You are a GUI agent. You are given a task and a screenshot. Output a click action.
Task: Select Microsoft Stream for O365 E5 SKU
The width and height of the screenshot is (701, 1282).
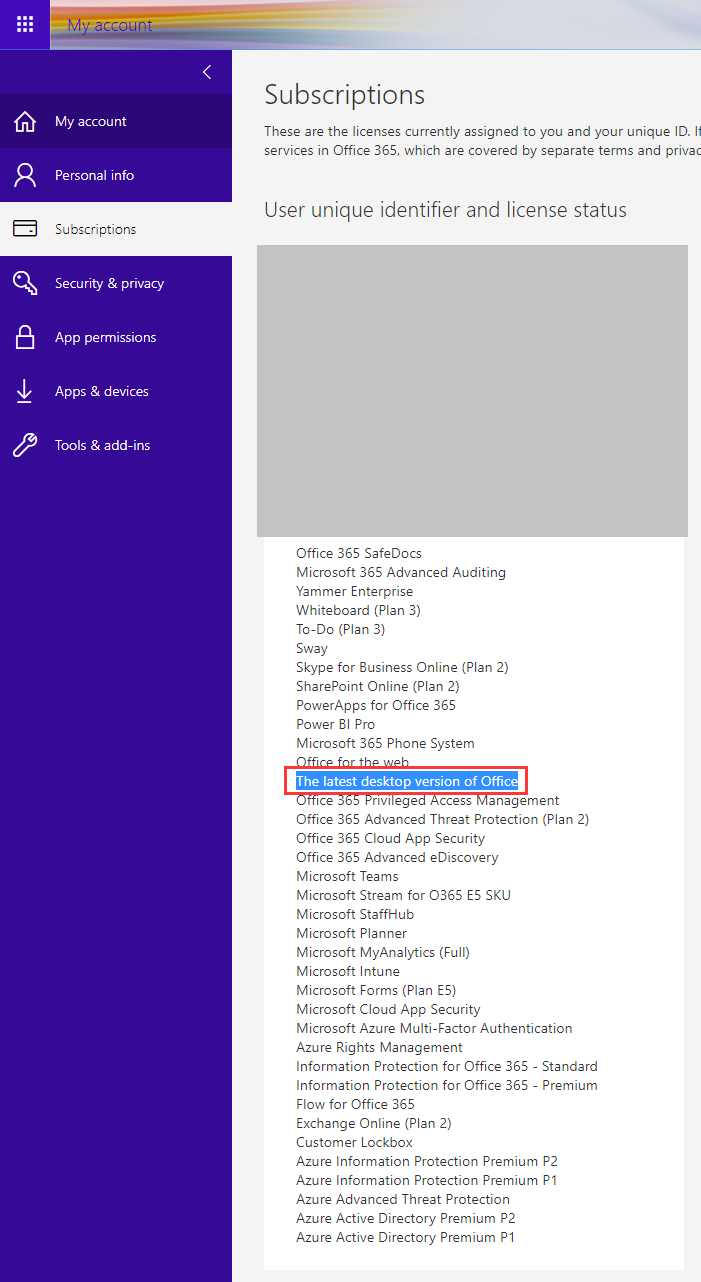point(403,895)
